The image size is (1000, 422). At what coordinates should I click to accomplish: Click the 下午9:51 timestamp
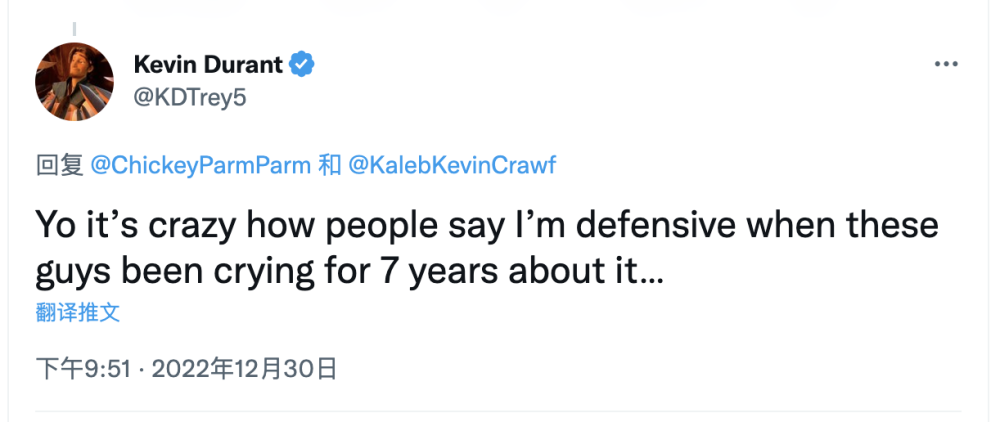click(x=84, y=369)
